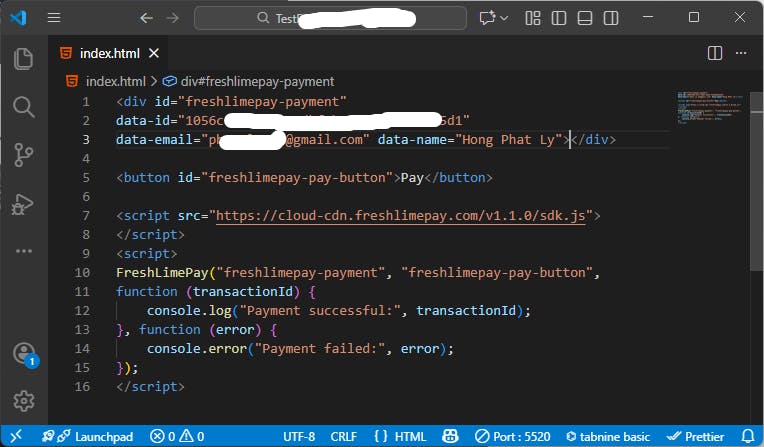Image resolution: width=764 pixels, height=447 pixels.
Task: Click the FreshLimePay function call text
Action: click(x=162, y=272)
